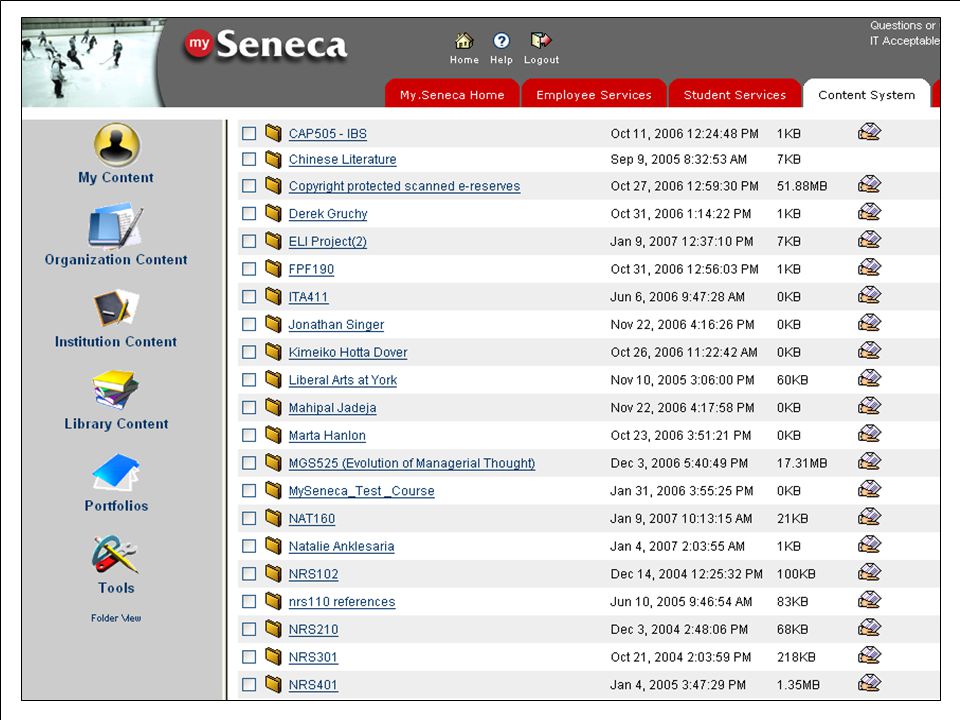Switch to Employee Services tab
Screen dimensions: 960x720
click(x=593, y=94)
